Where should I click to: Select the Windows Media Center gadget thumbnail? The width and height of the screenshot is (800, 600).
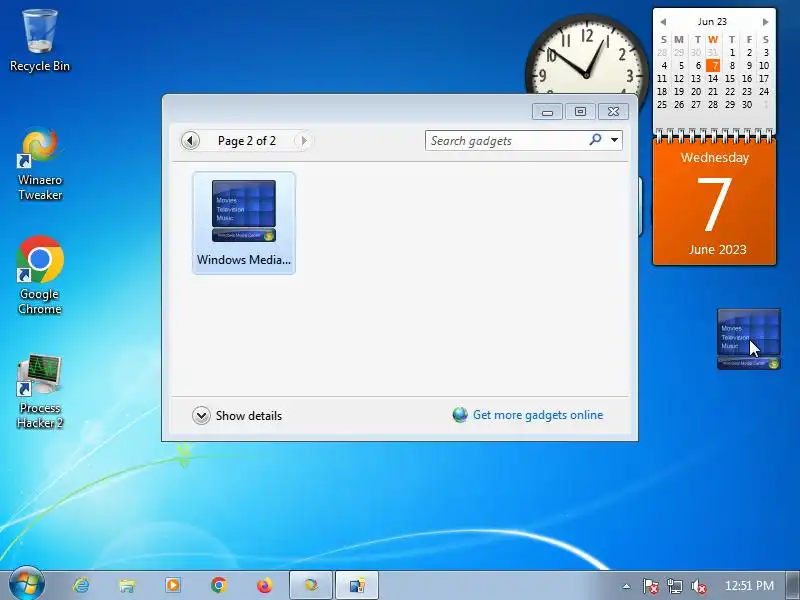click(244, 223)
